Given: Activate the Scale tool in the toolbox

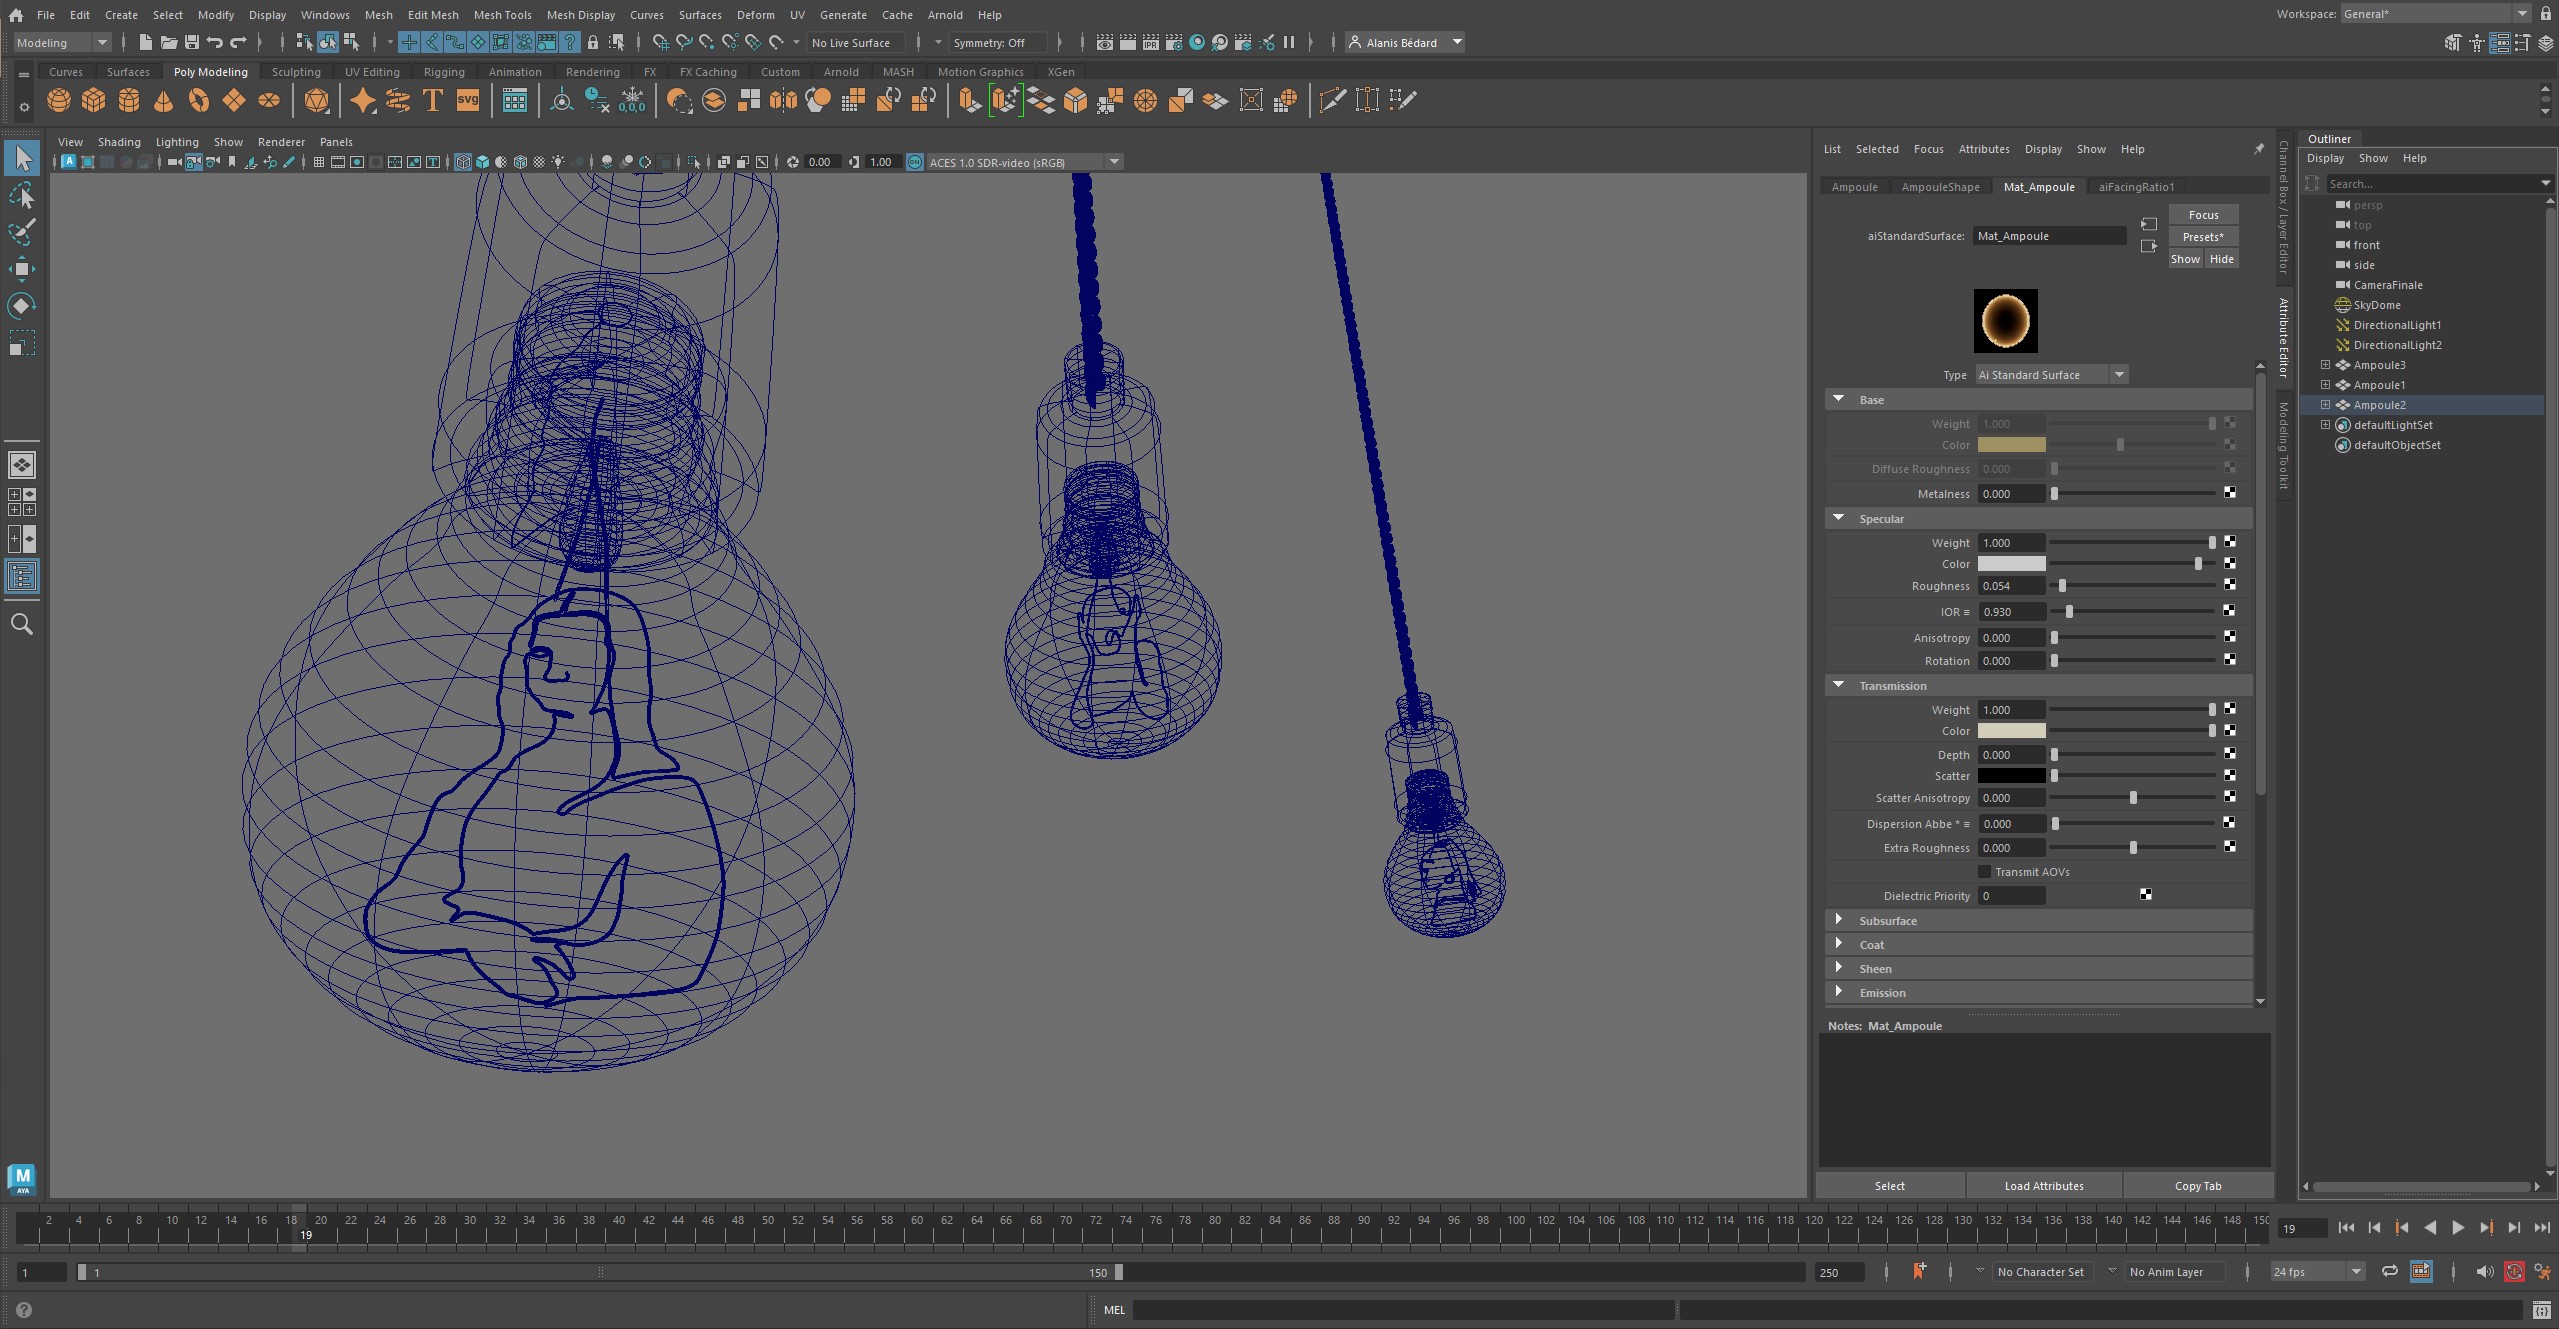Looking at the screenshot, I should [22, 343].
